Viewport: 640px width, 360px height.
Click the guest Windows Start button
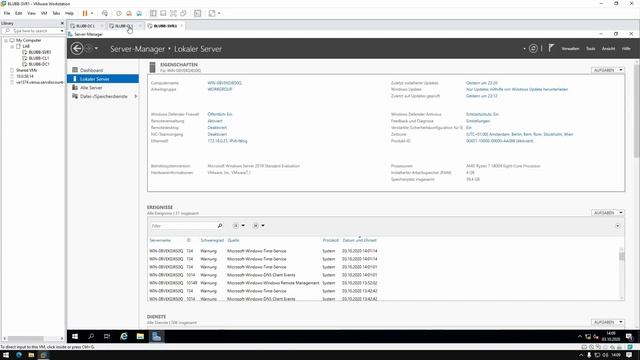[75, 336]
